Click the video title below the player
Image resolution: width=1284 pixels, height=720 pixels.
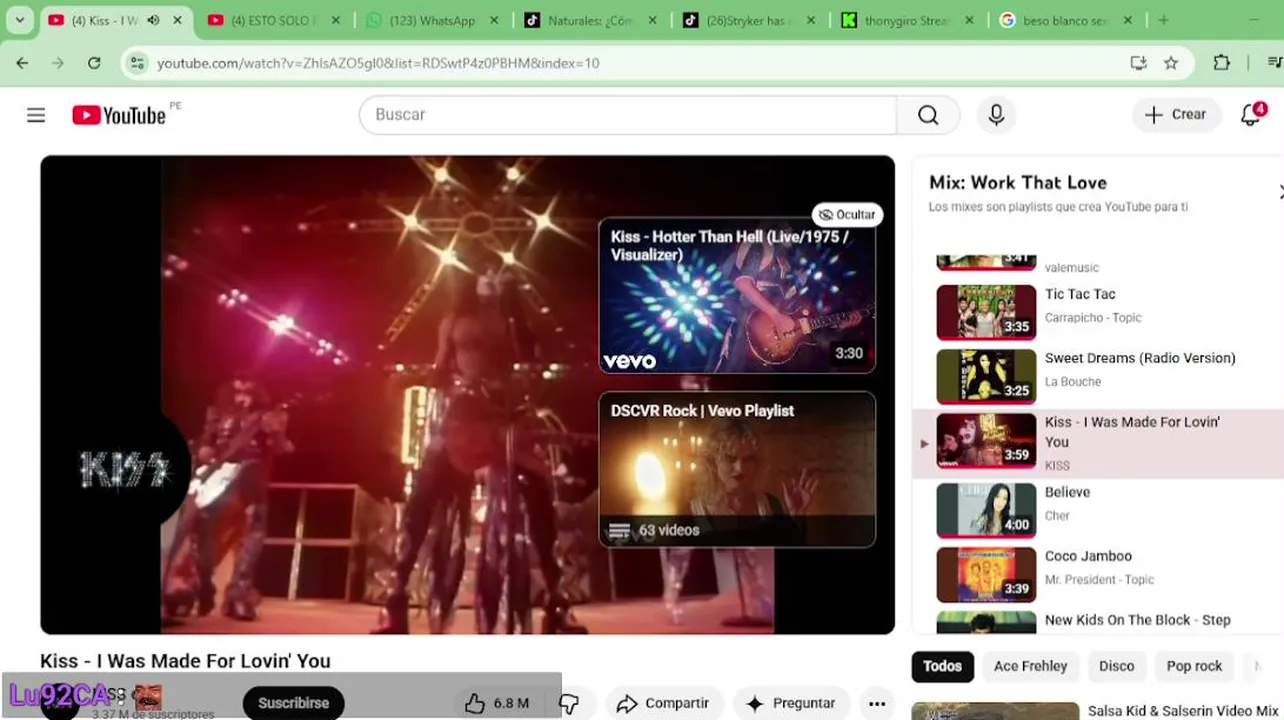pos(185,661)
